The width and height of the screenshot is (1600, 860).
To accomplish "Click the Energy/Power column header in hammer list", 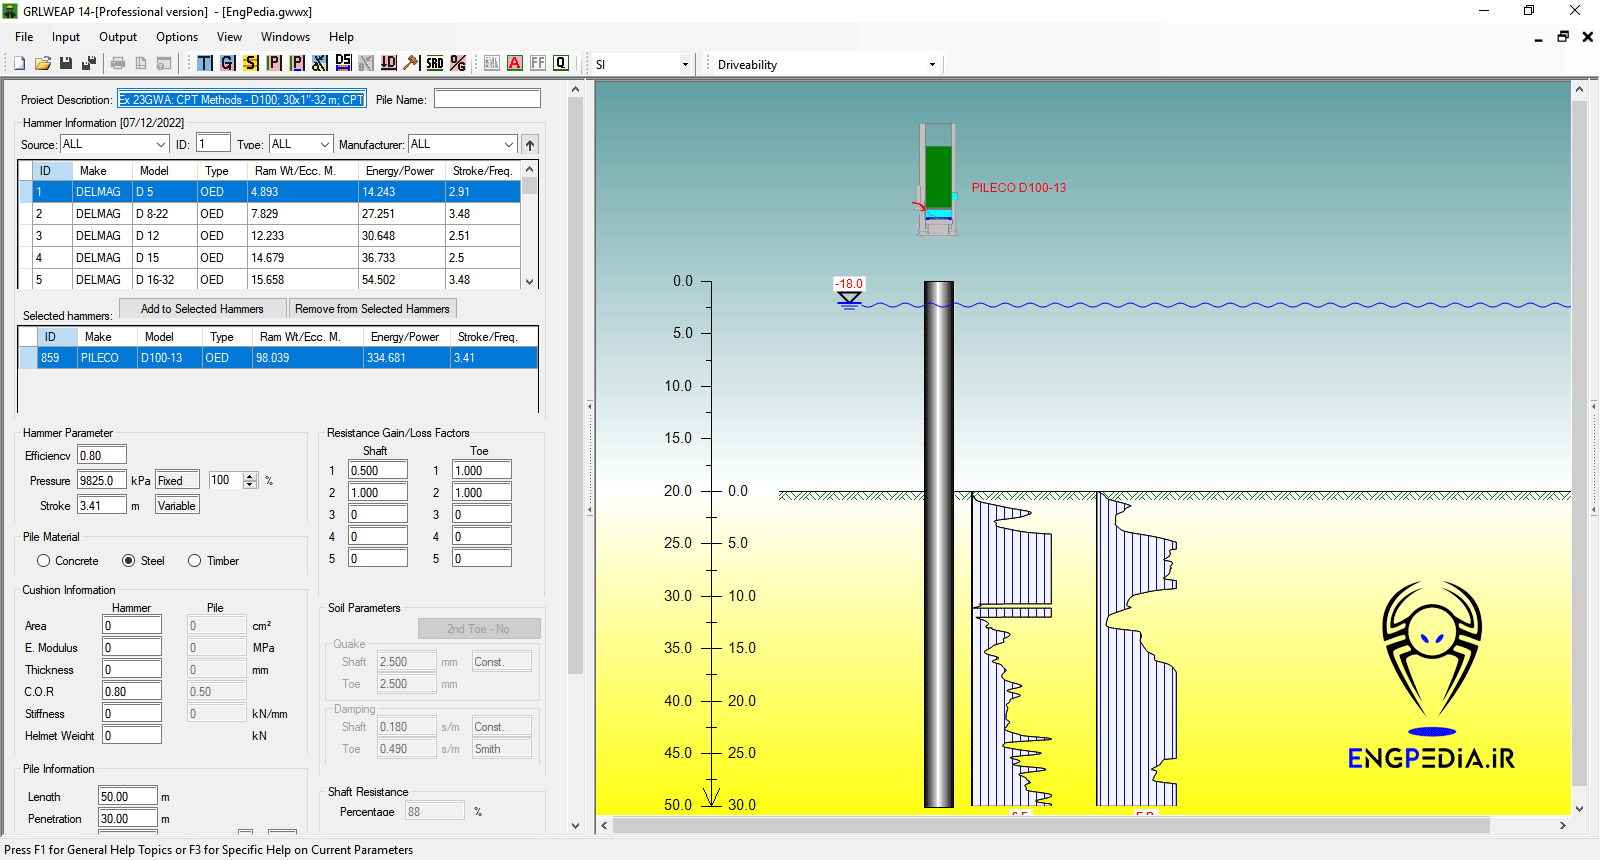I will pyautogui.click(x=400, y=171).
